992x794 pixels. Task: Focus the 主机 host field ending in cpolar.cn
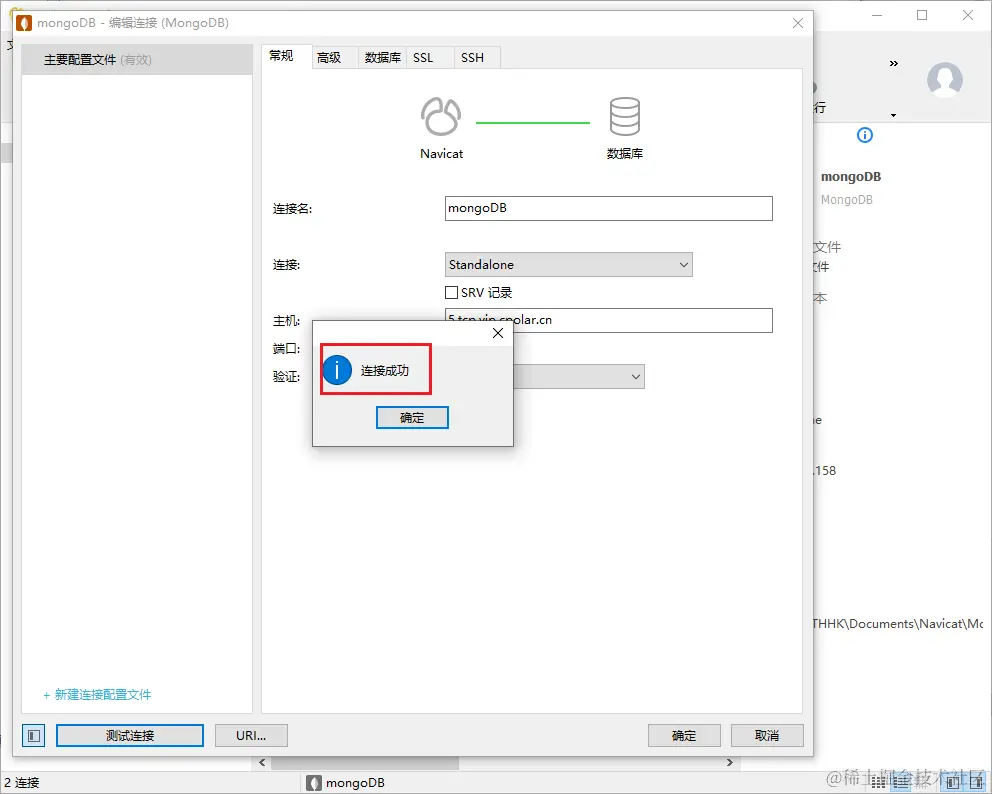click(x=609, y=319)
